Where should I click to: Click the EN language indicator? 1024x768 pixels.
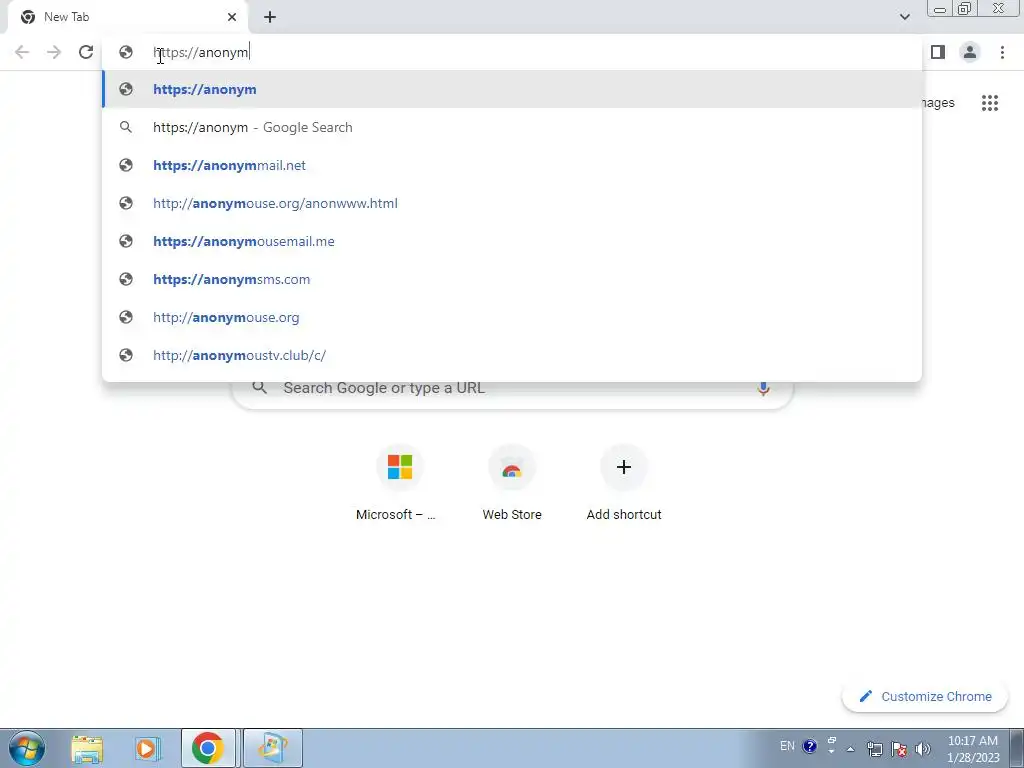(787, 746)
